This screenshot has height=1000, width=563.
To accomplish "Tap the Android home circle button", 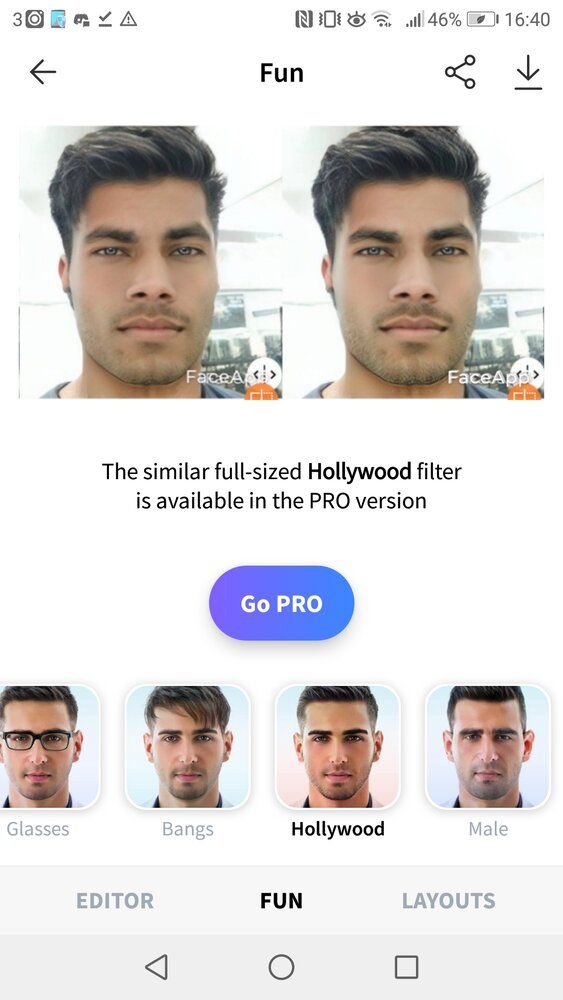I will [281, 967].
